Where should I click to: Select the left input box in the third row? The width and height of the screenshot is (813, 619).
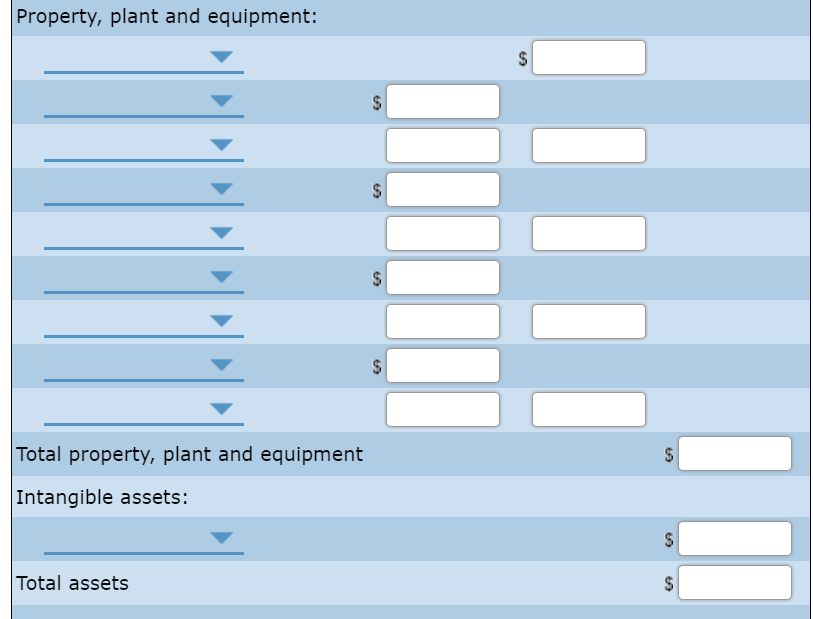(x=443, y=145)
